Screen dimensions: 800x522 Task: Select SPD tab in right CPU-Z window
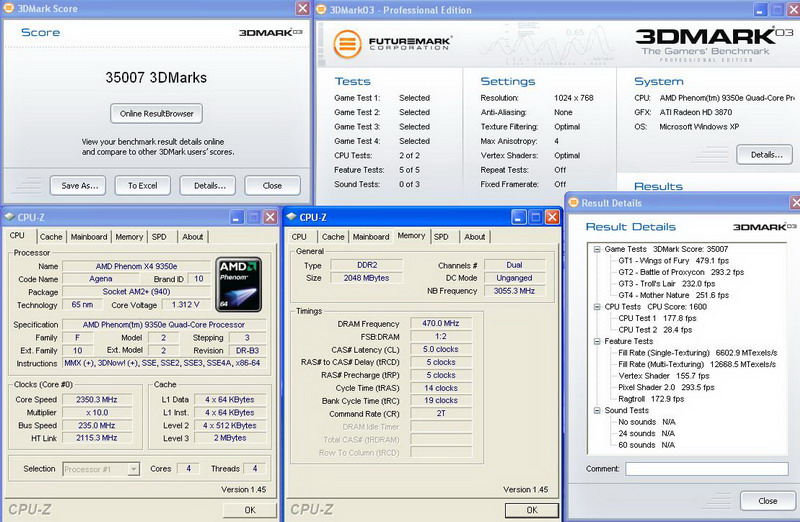(x=441, y=237)
